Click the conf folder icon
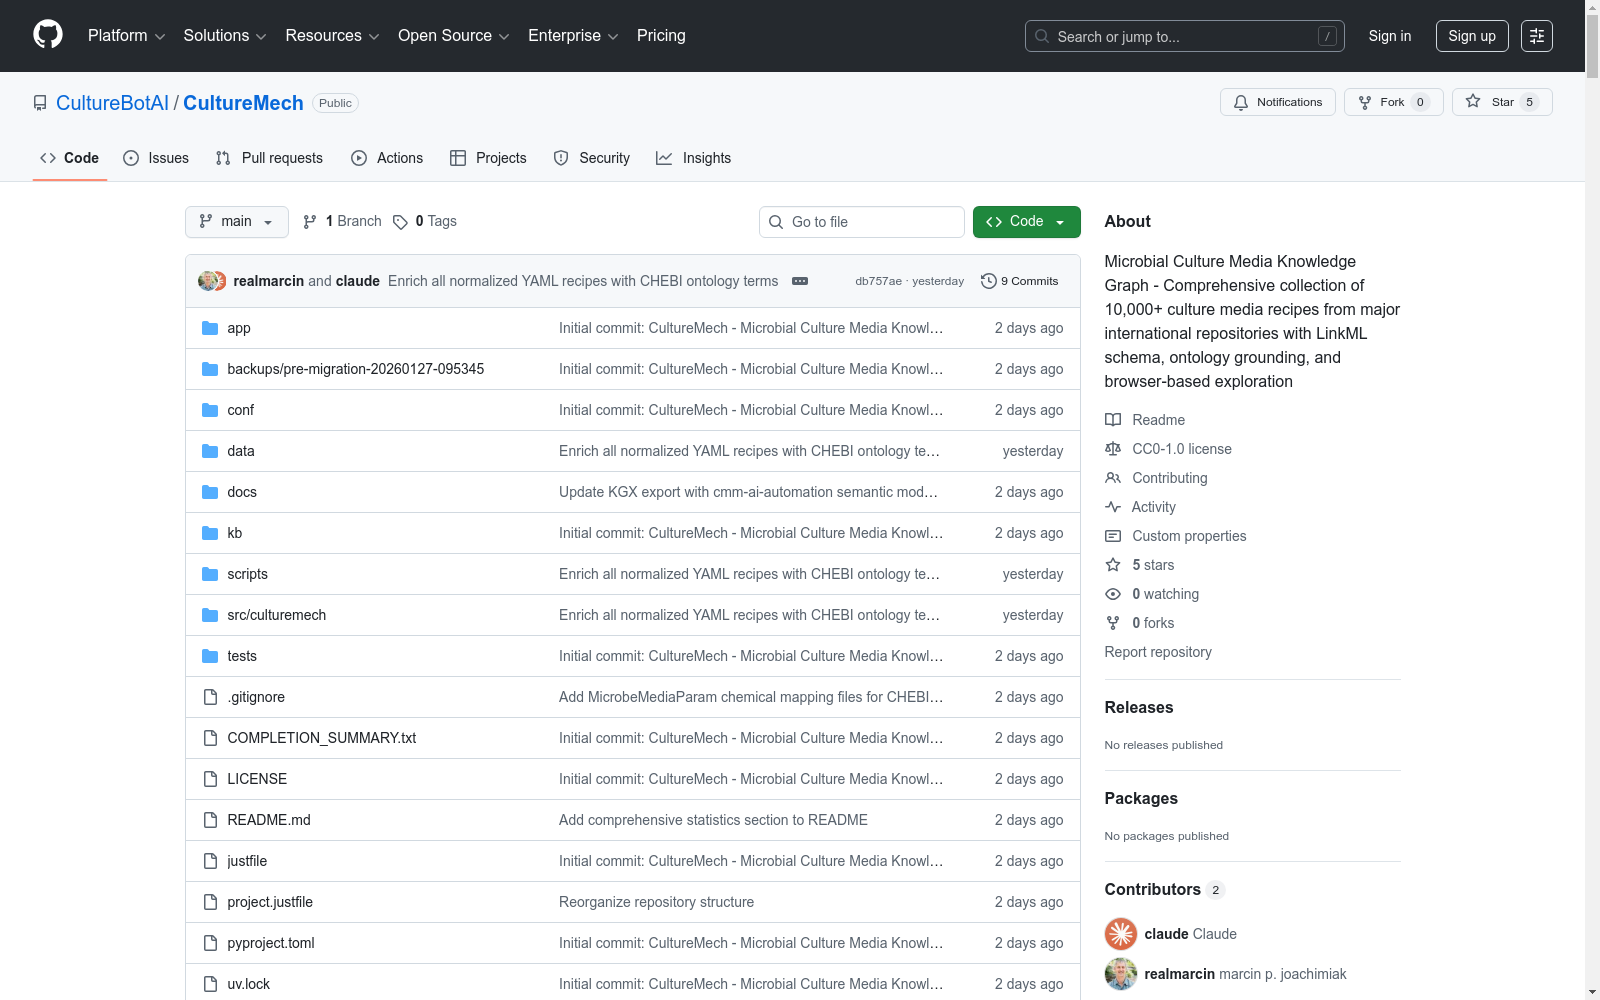Viewport: 1600px width, 1000px height. coord(210,410)
